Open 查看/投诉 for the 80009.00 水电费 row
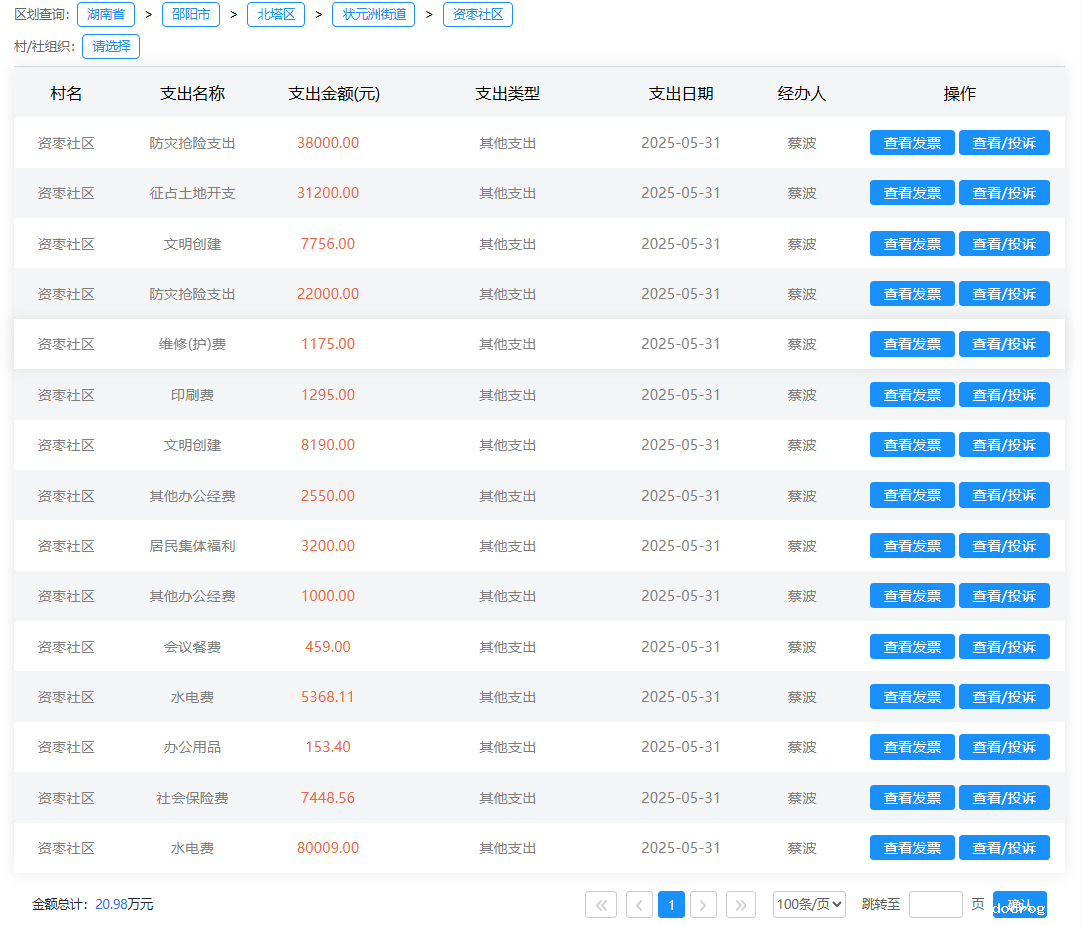The width and height of the screenshot is (1082, 925). click(1004, 848)
